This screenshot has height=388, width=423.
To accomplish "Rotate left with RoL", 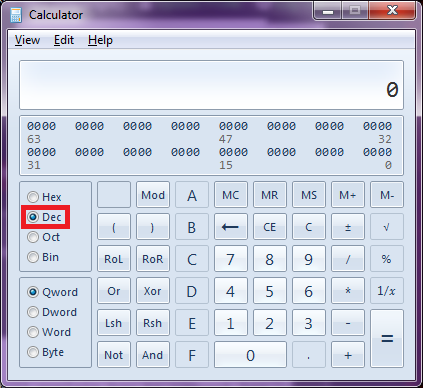I will 114,259.
